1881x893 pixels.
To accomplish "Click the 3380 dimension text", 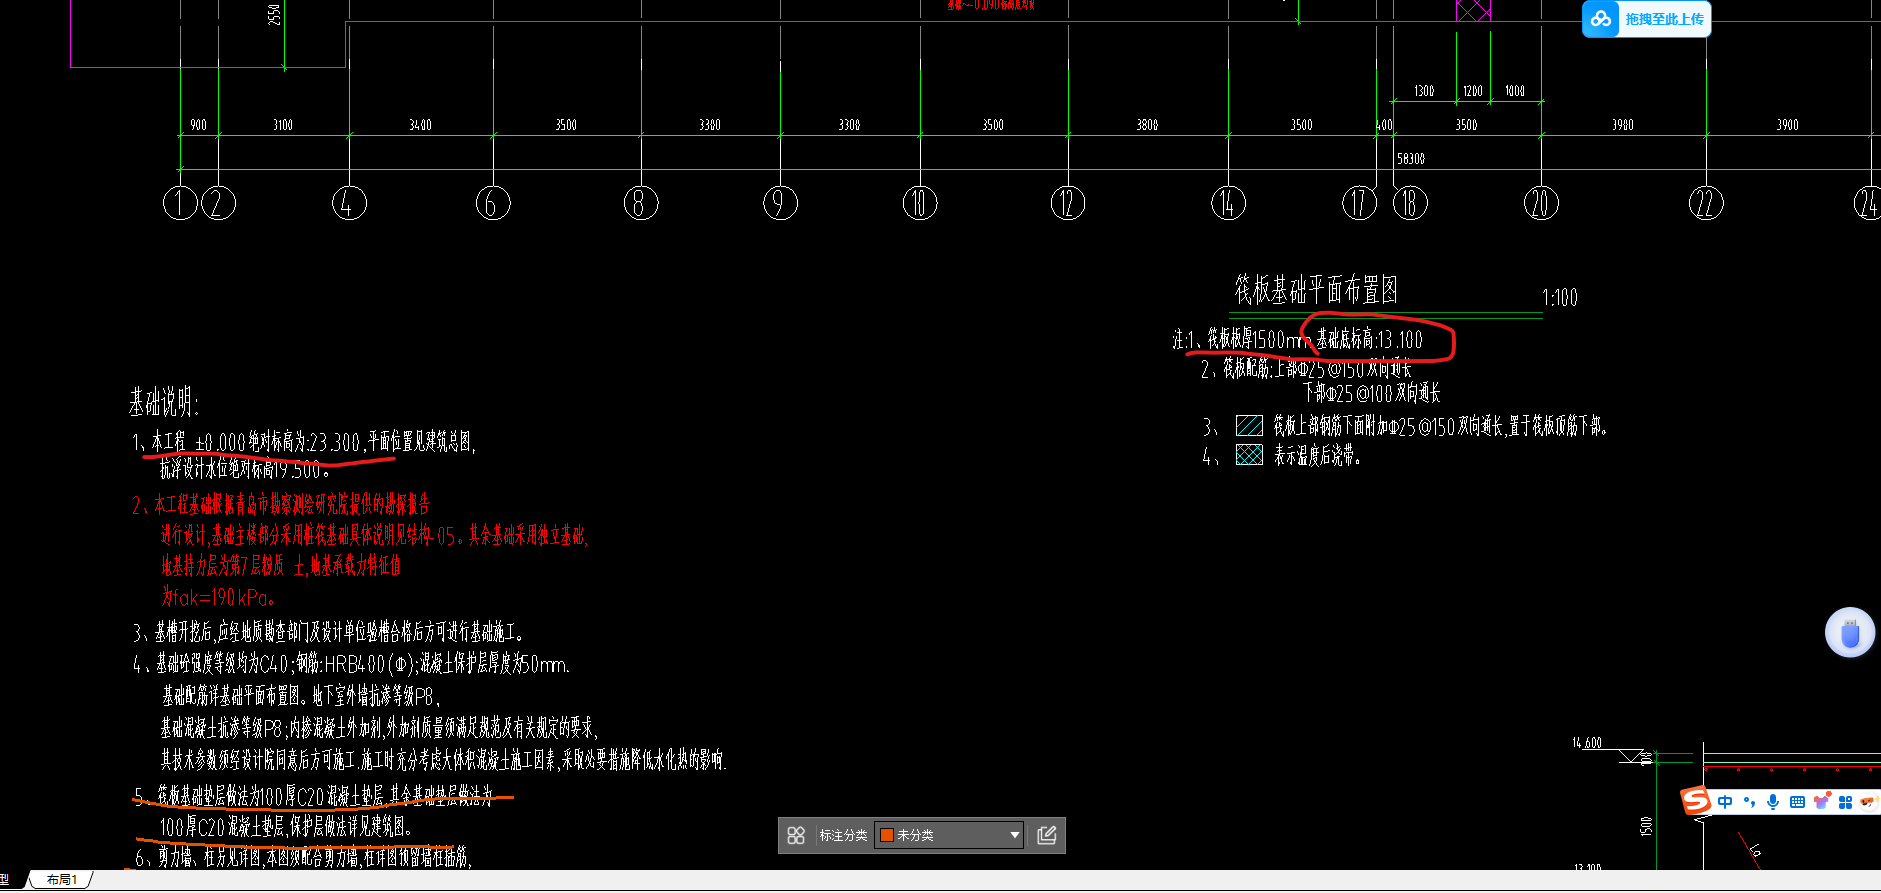I will coord(710,125).
